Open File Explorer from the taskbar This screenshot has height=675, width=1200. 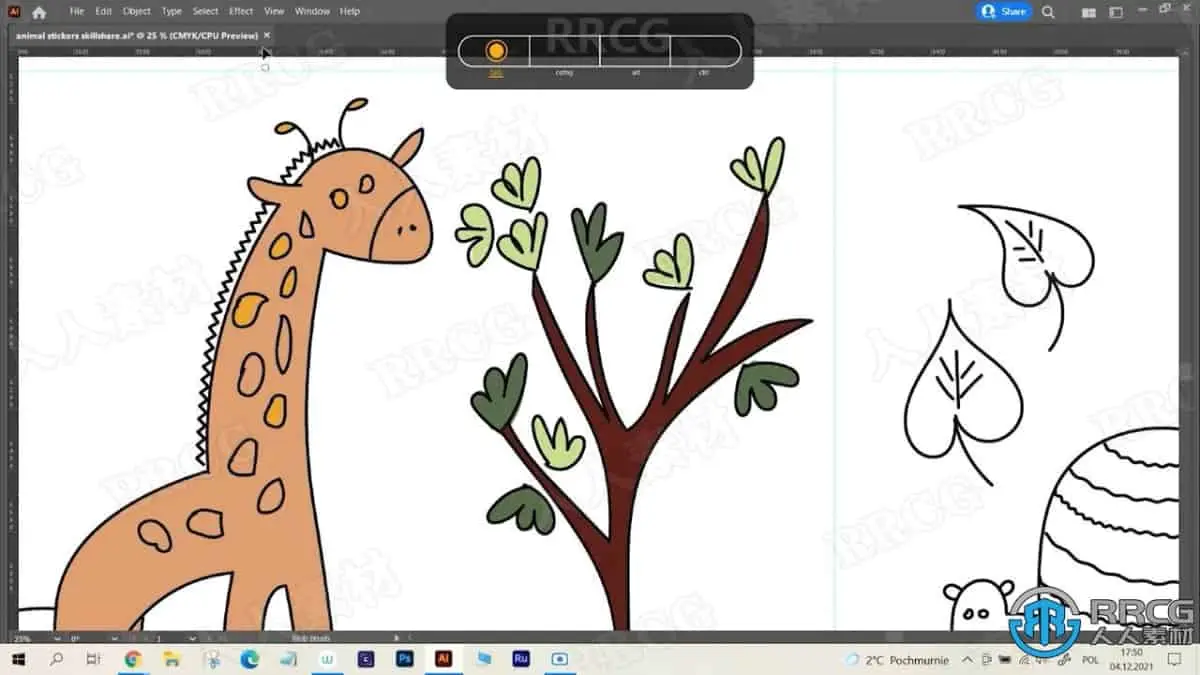(171, 659)
